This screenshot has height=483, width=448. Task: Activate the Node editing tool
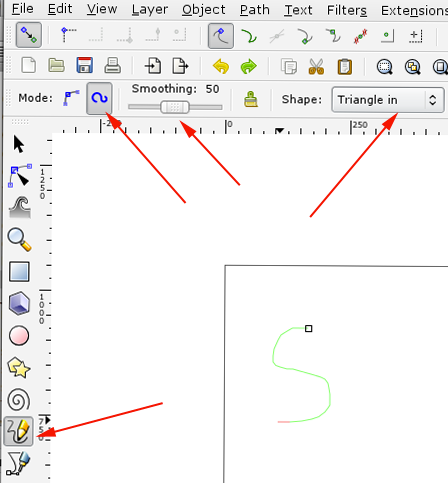click(19, 176)
